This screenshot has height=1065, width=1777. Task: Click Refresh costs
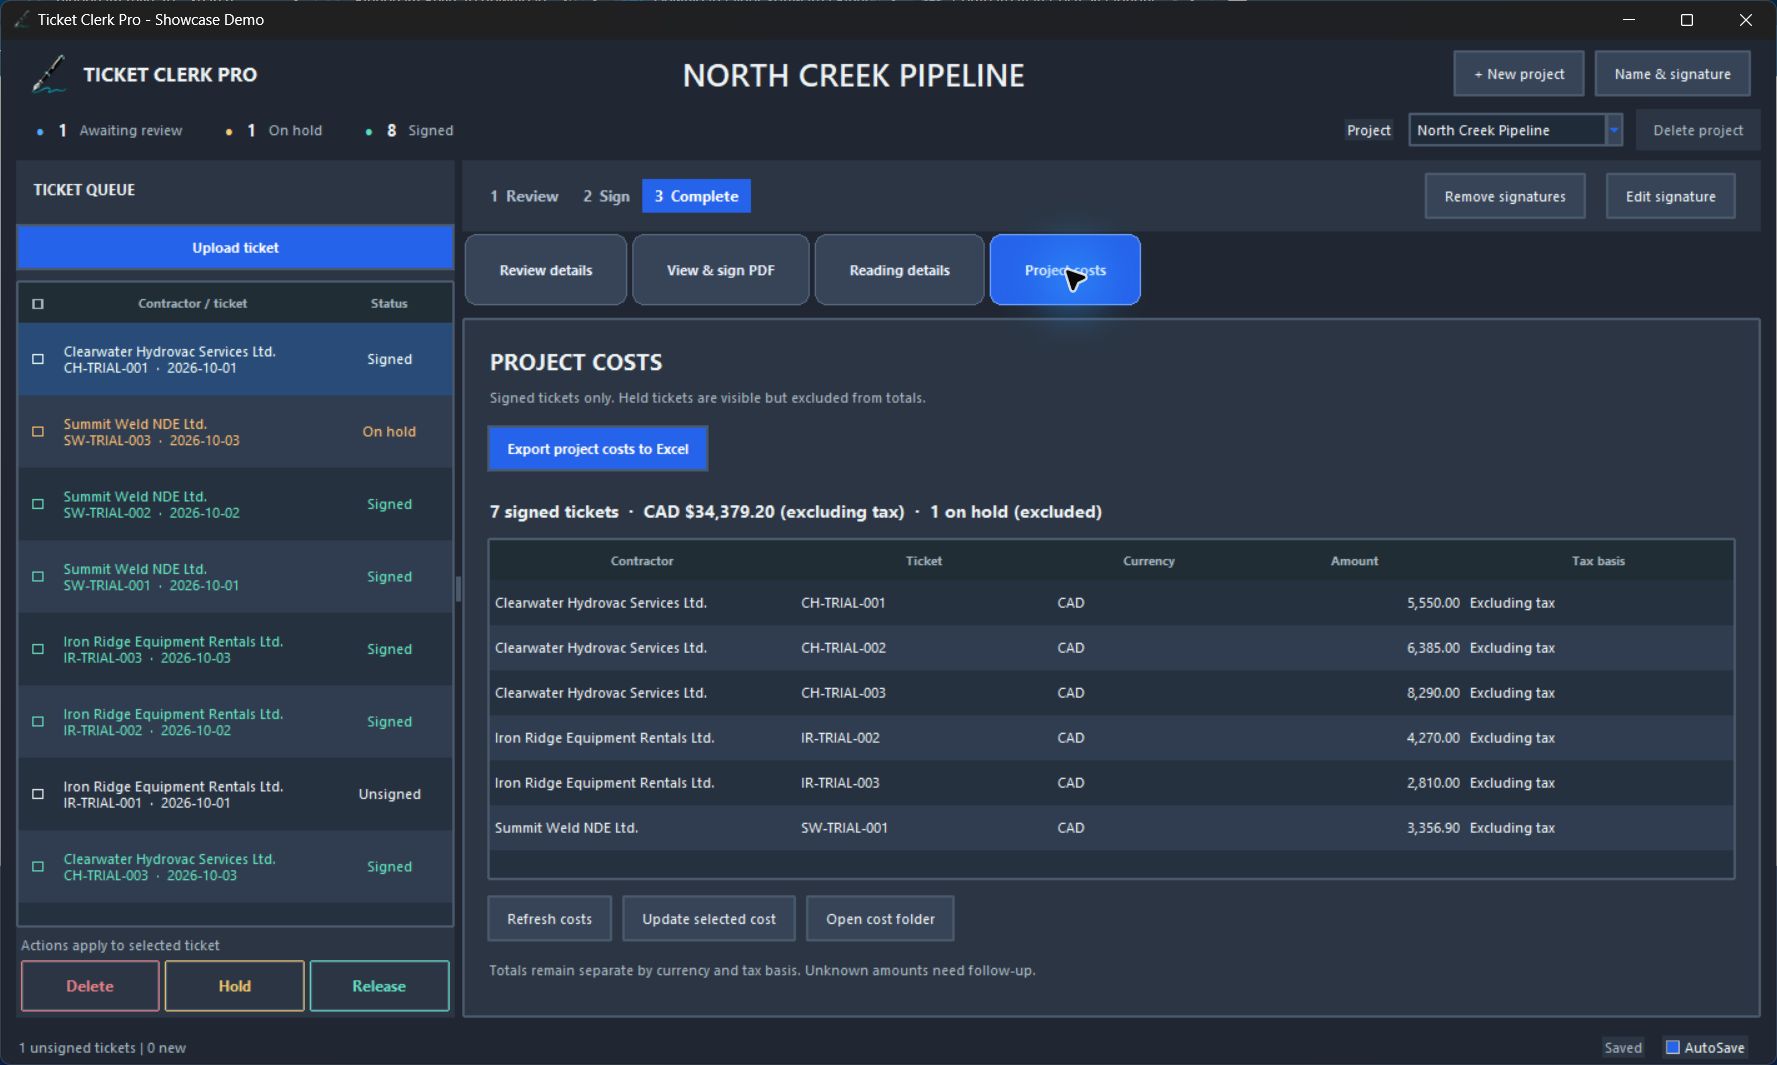(550, 919)
